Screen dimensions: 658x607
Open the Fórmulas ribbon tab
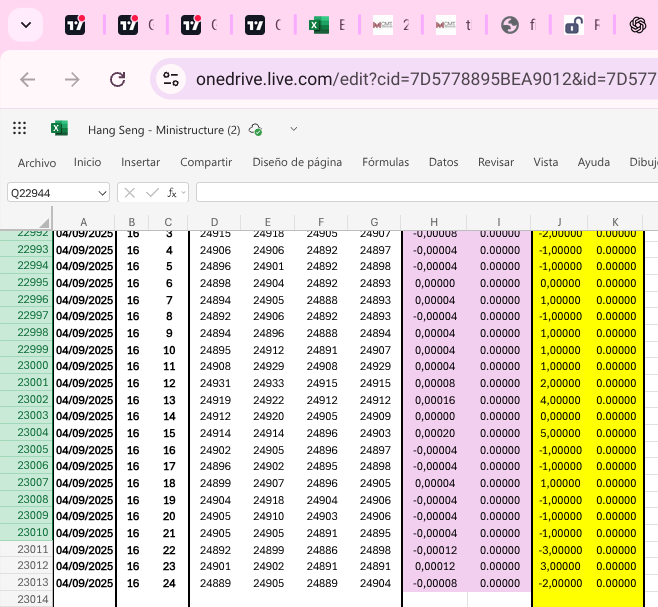pyautogui.click(x=385, y=162)
